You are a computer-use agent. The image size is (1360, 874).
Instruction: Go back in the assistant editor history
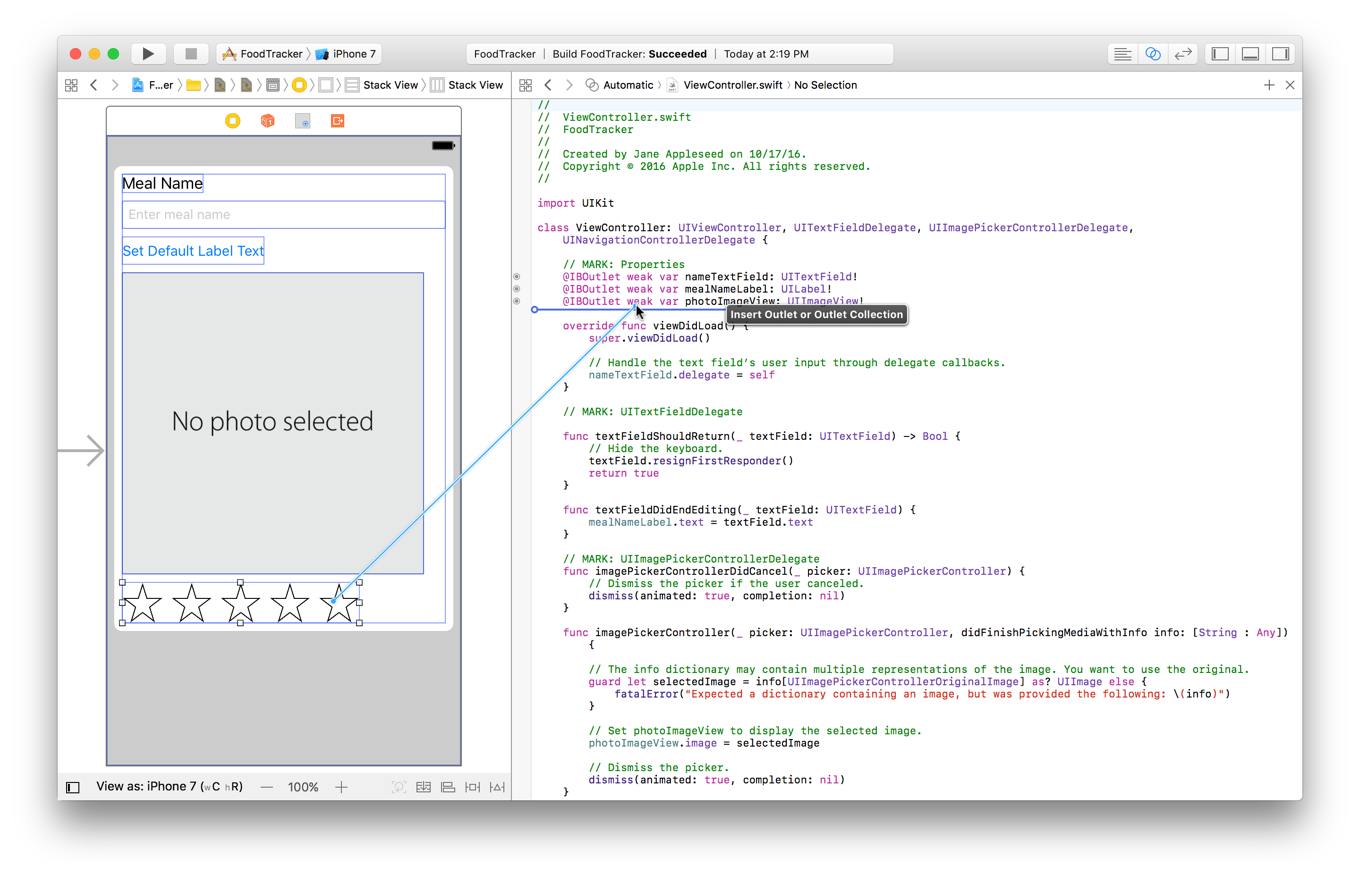click(548, 85)
